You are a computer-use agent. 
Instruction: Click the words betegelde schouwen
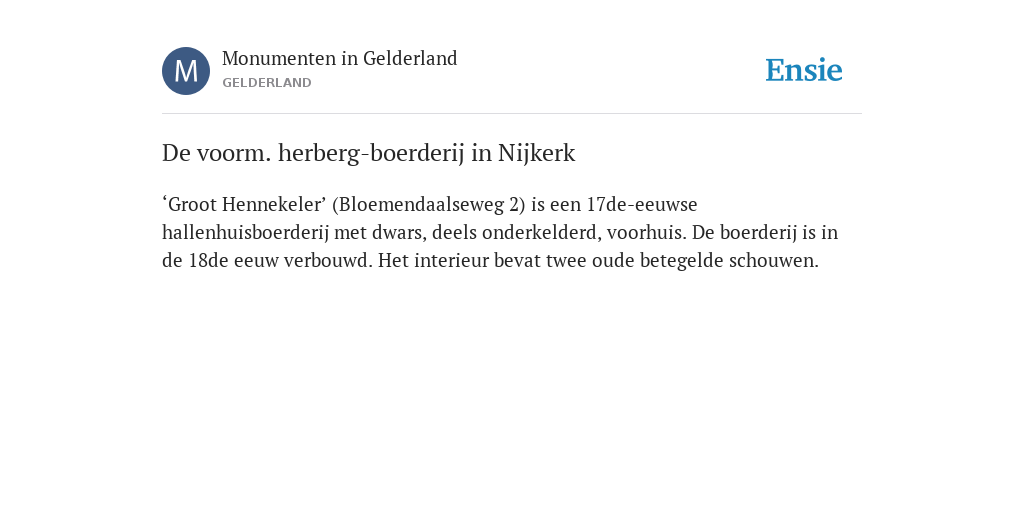click(729, 261)
